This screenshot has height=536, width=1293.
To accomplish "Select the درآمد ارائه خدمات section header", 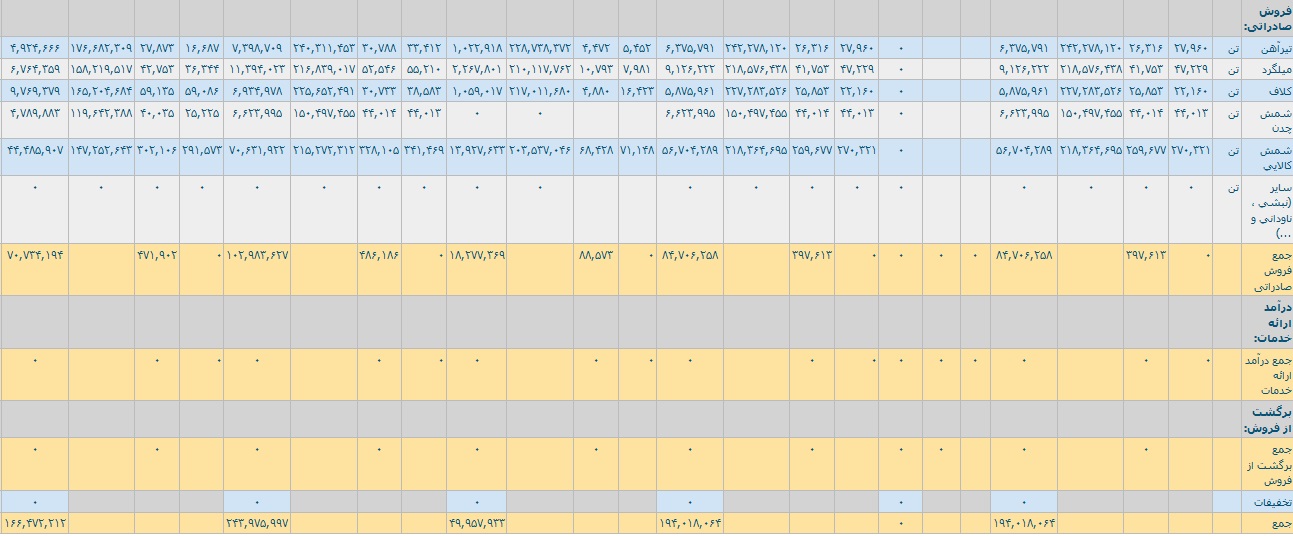I will coord(1267,322).
